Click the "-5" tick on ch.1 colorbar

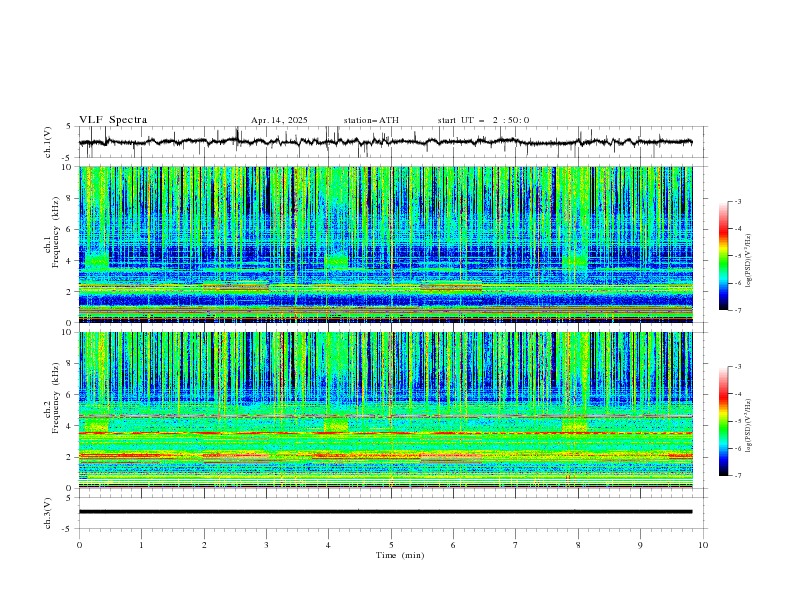pos(737,256)
